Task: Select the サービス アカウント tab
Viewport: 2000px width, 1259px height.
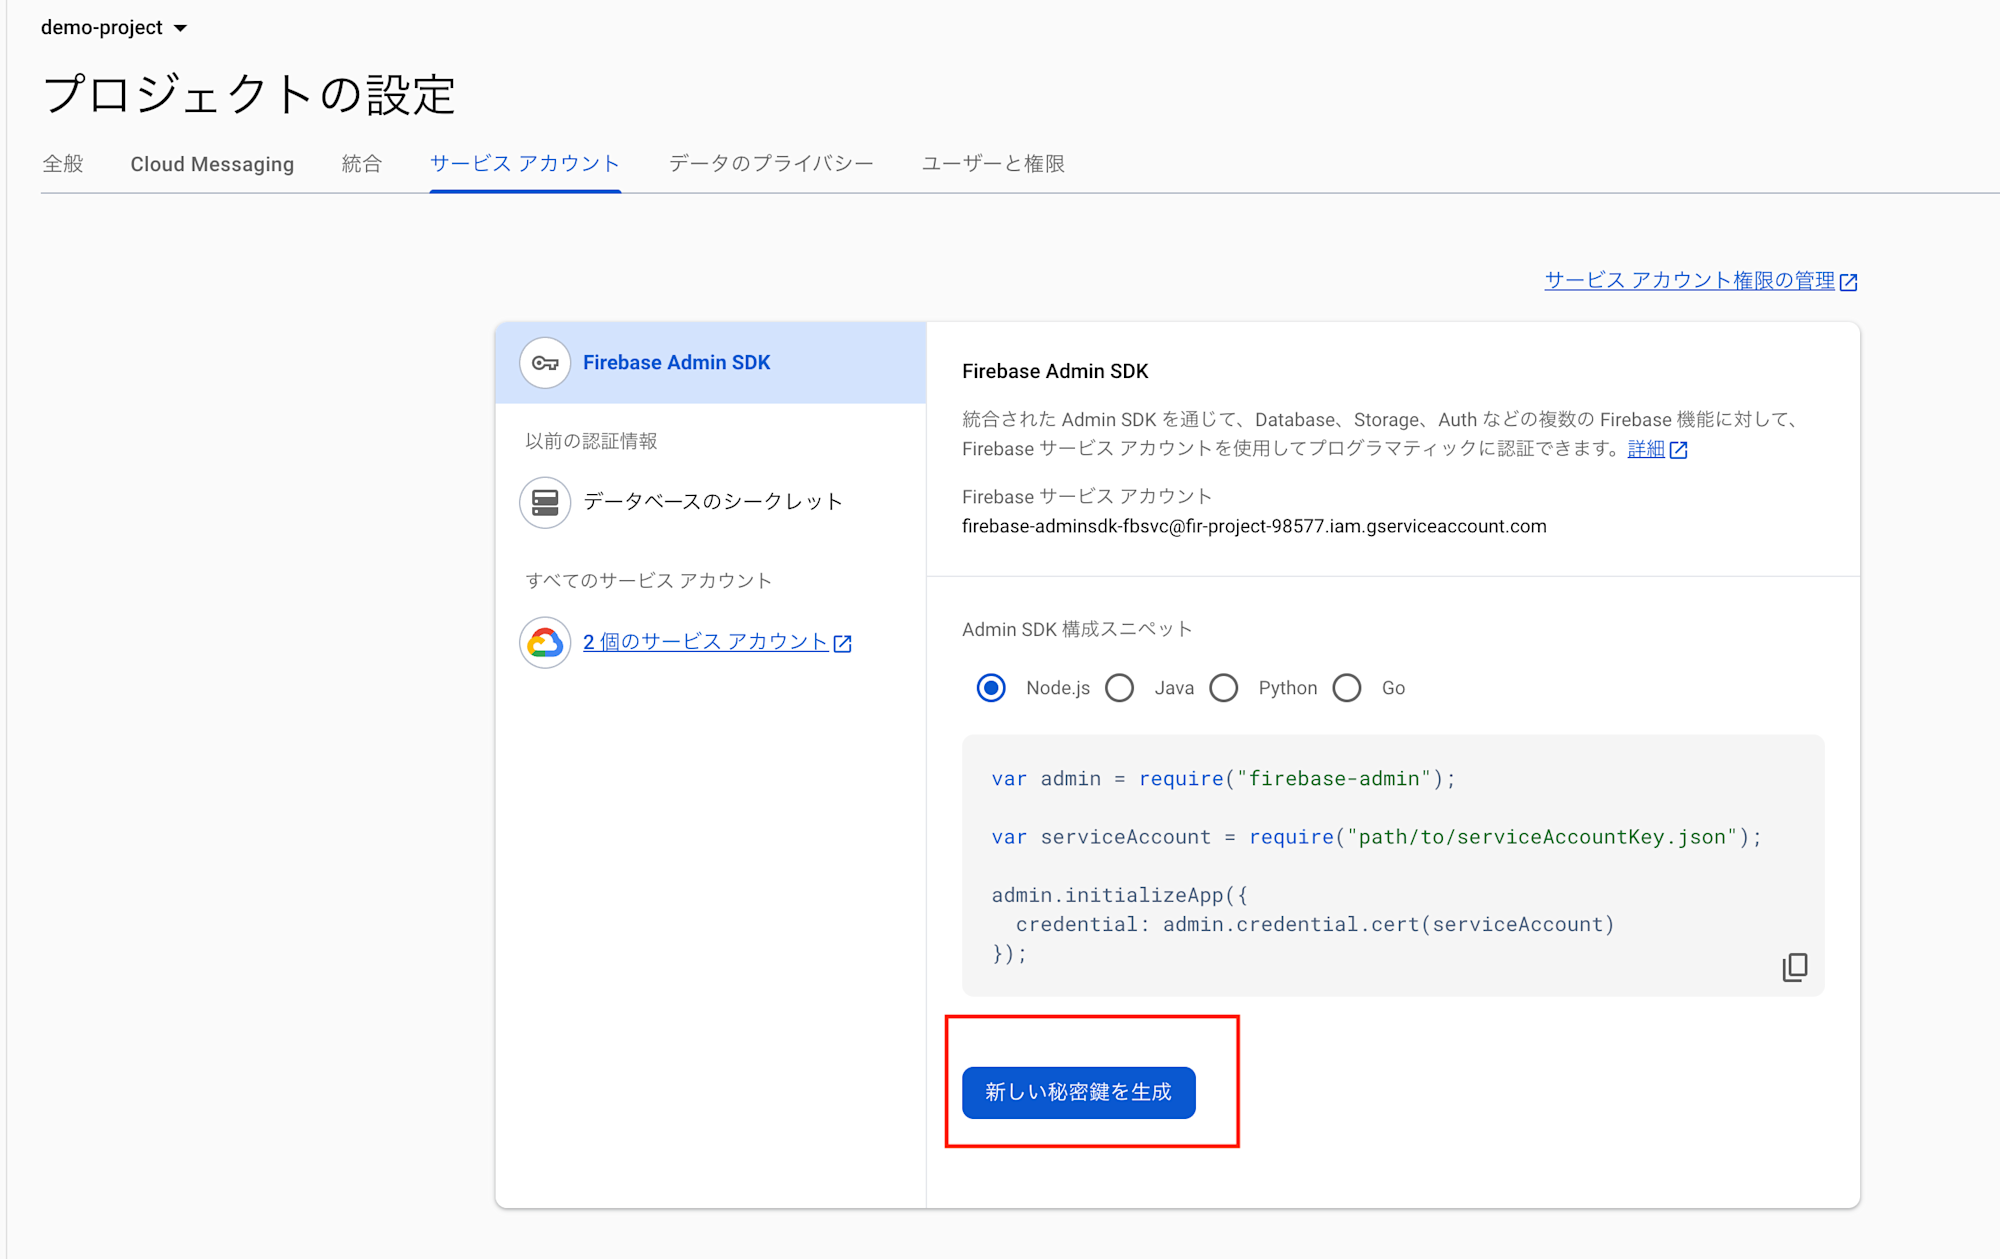Action: coord(525,164)
